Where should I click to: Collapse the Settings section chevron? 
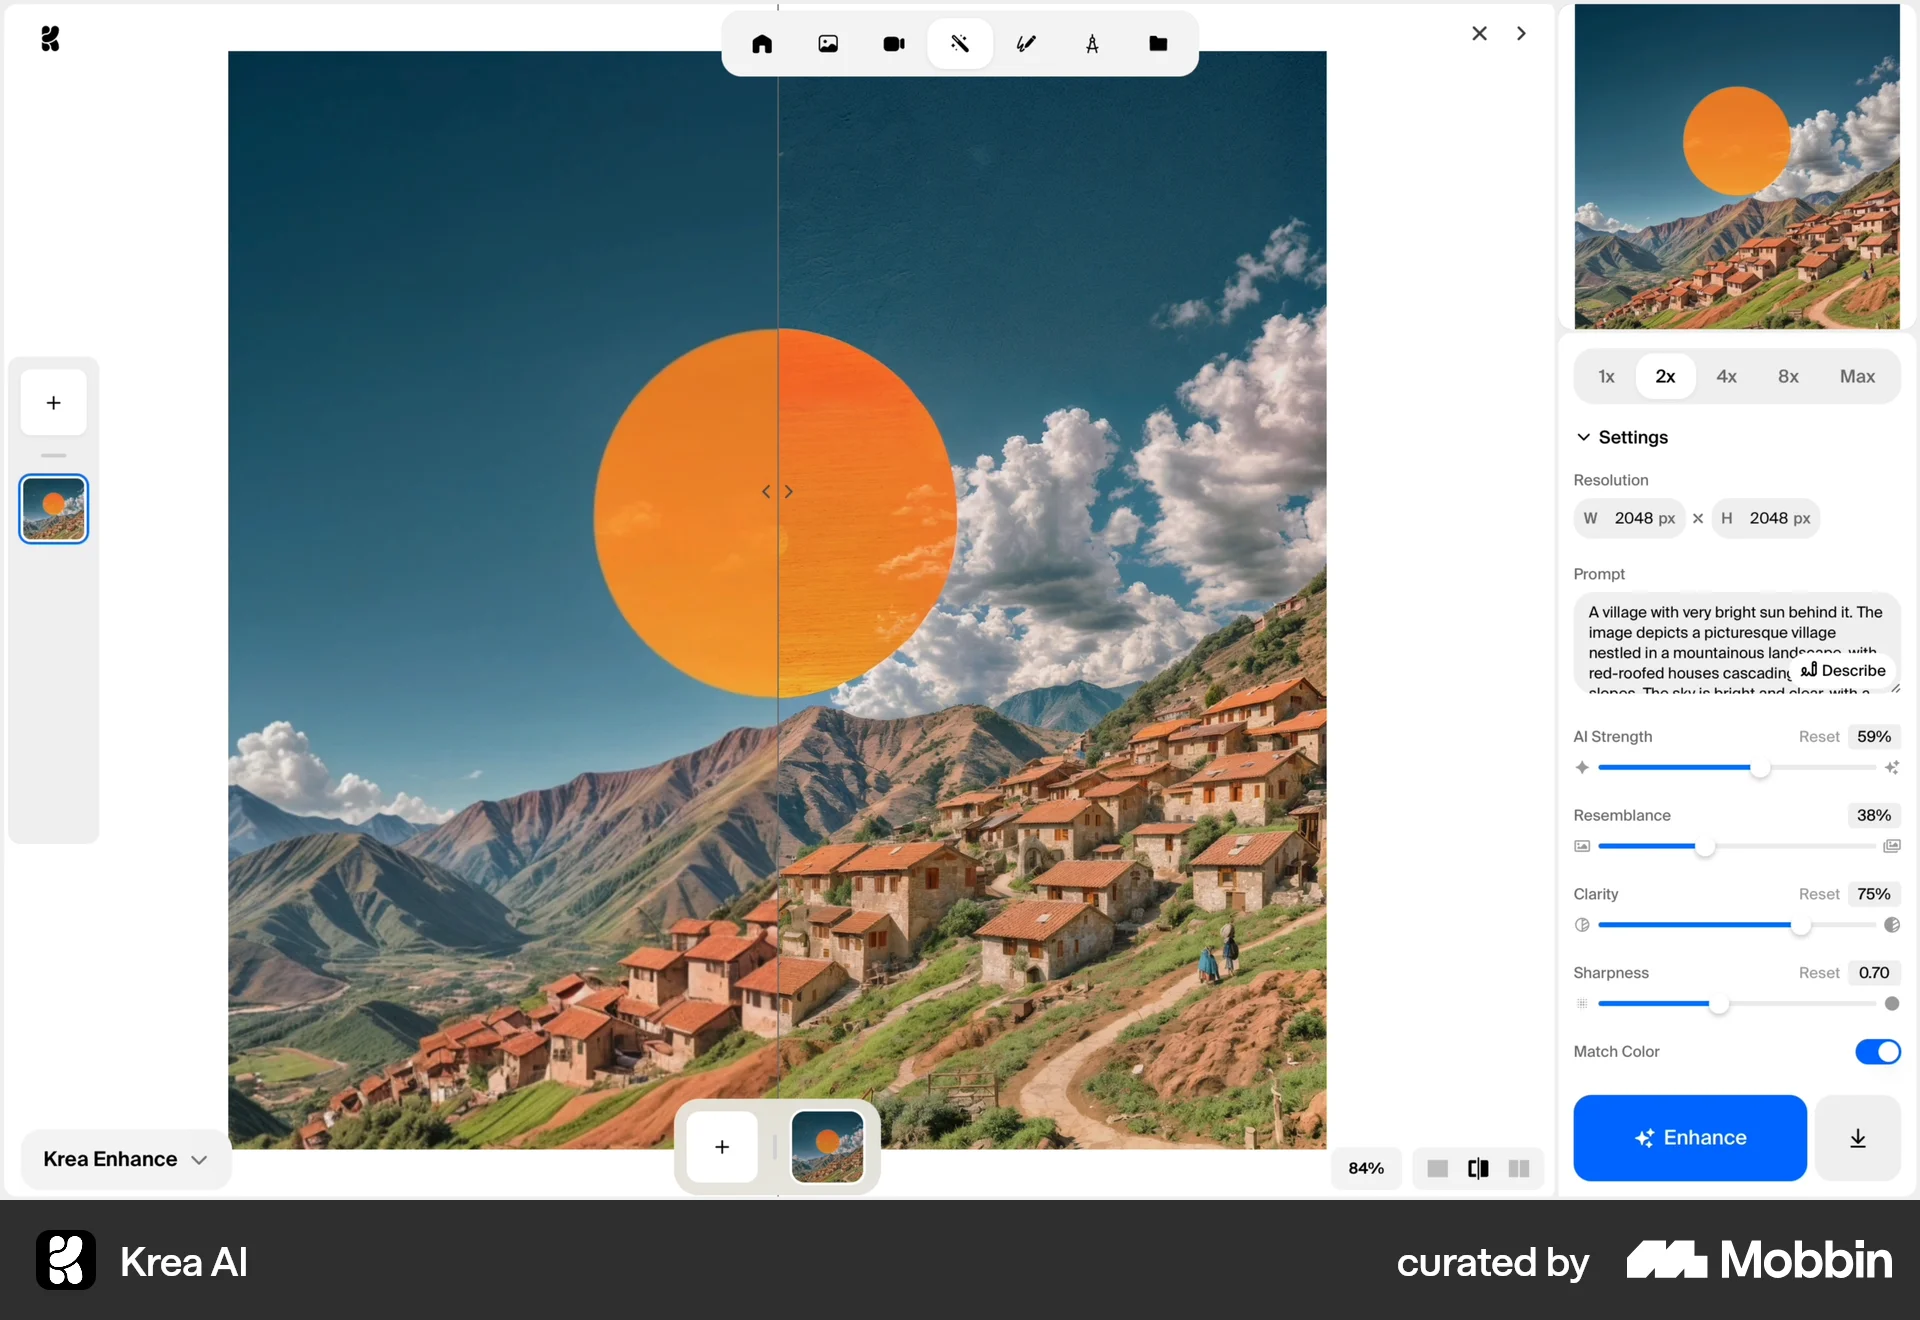tap(1583, 437)
